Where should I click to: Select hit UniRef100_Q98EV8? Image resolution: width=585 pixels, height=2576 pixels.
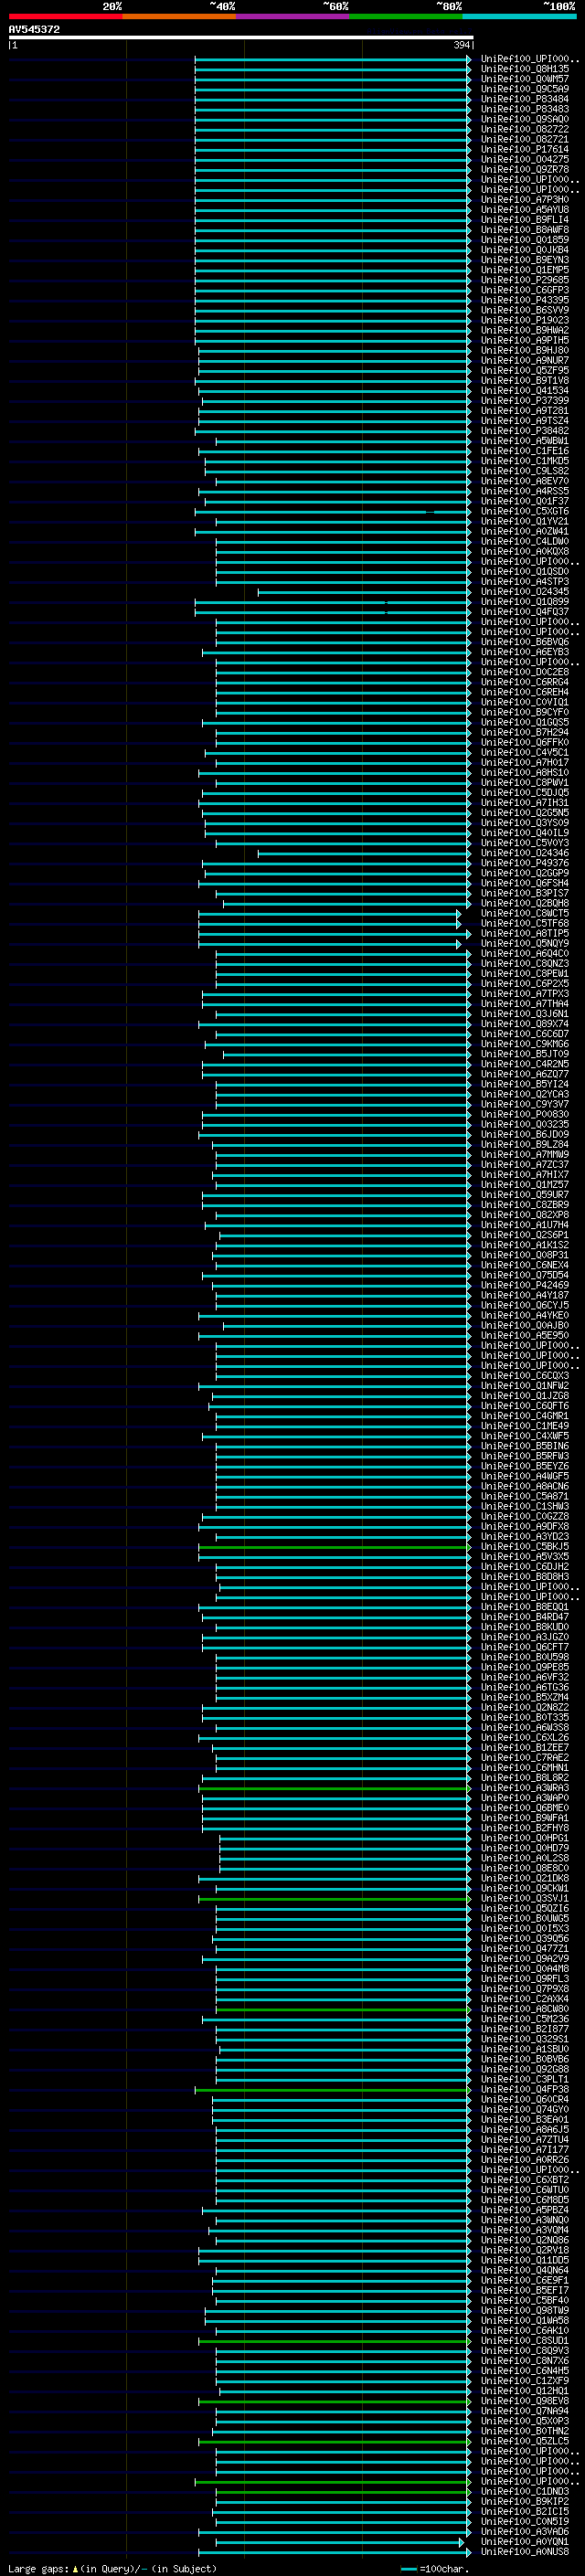[x=524, y=2400]
